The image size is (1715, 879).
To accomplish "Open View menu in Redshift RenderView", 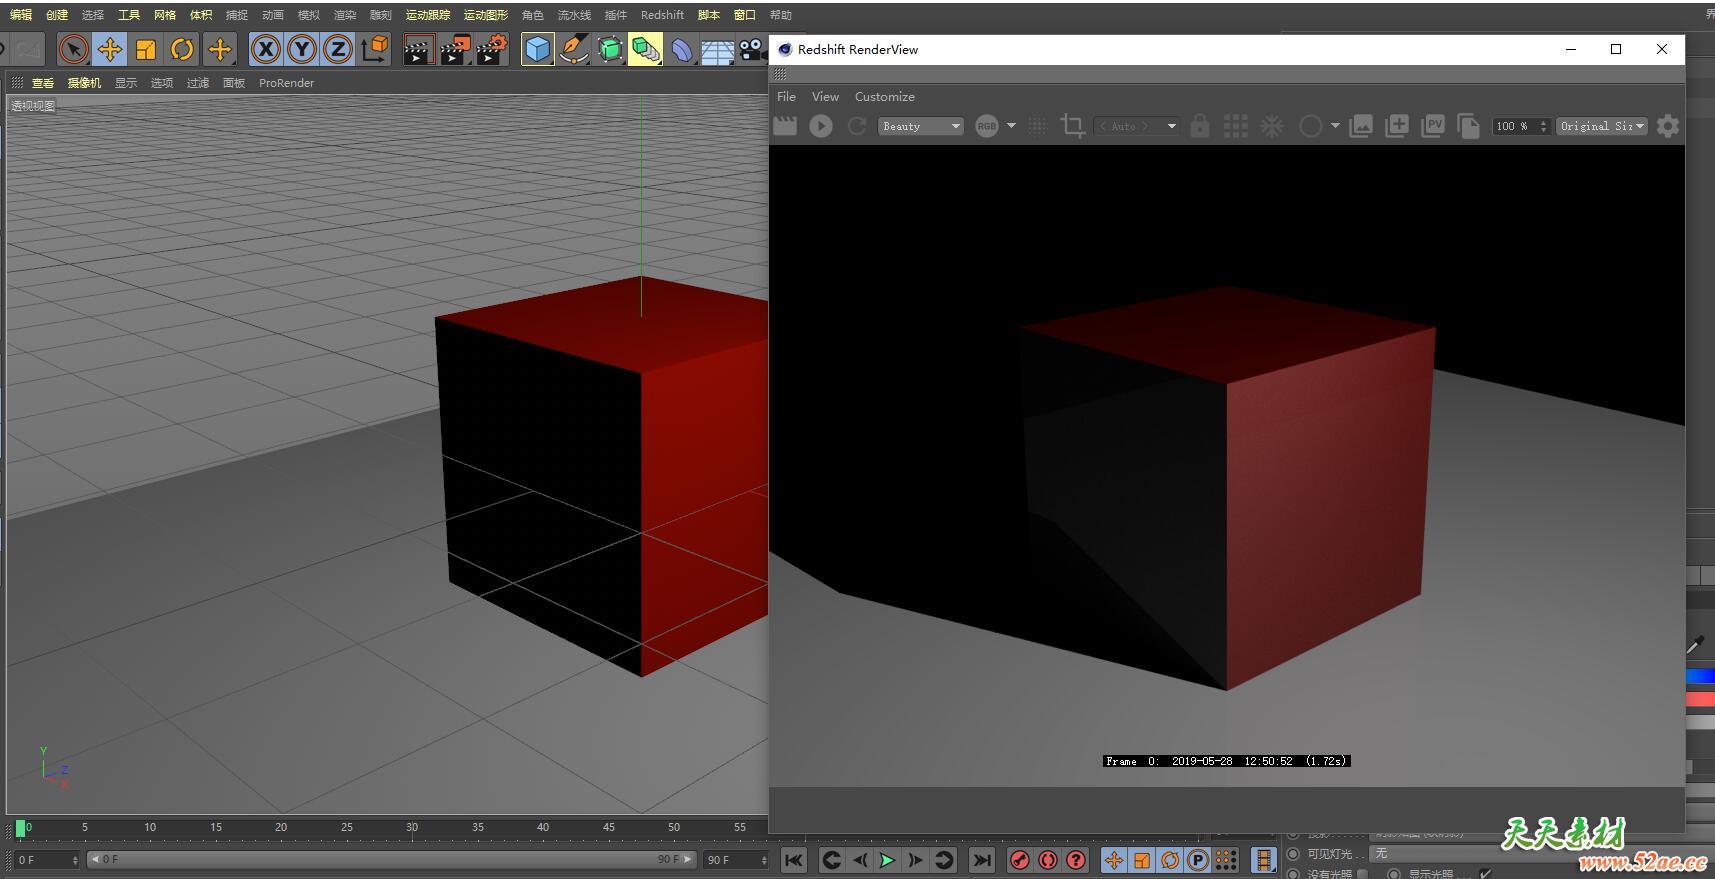I will coord(825,97).
